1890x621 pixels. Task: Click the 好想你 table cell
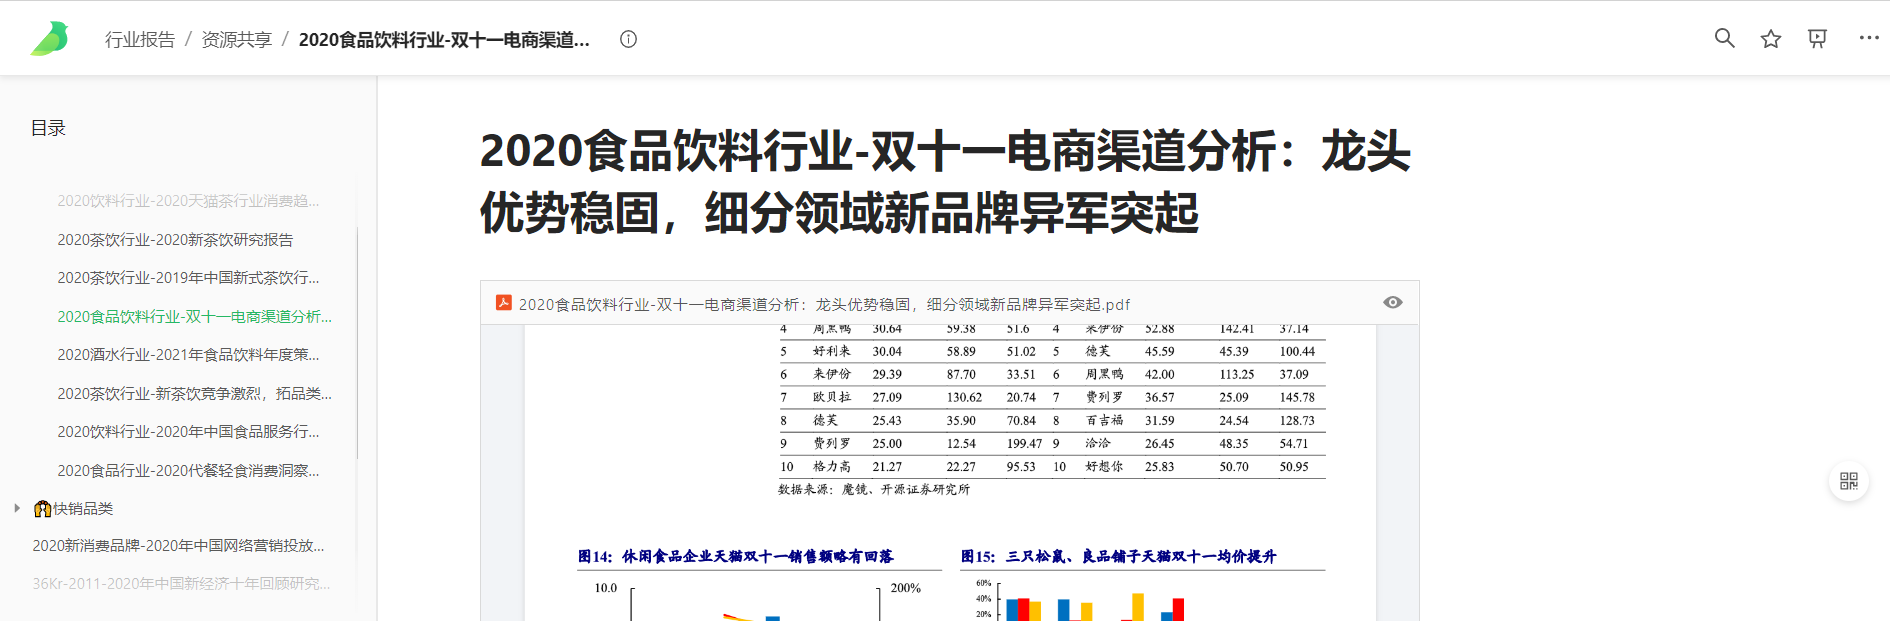[x=1104, y=466]
